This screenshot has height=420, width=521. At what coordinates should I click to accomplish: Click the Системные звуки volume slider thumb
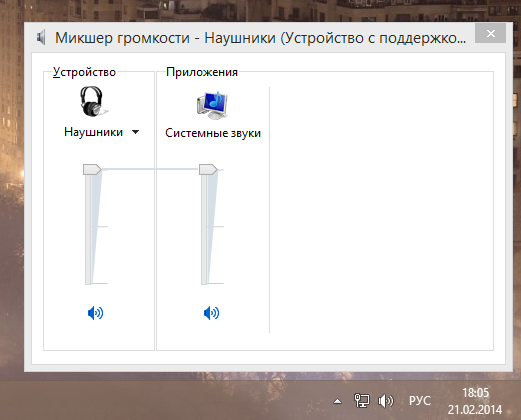pyautogui.click(x=208, y=169)
